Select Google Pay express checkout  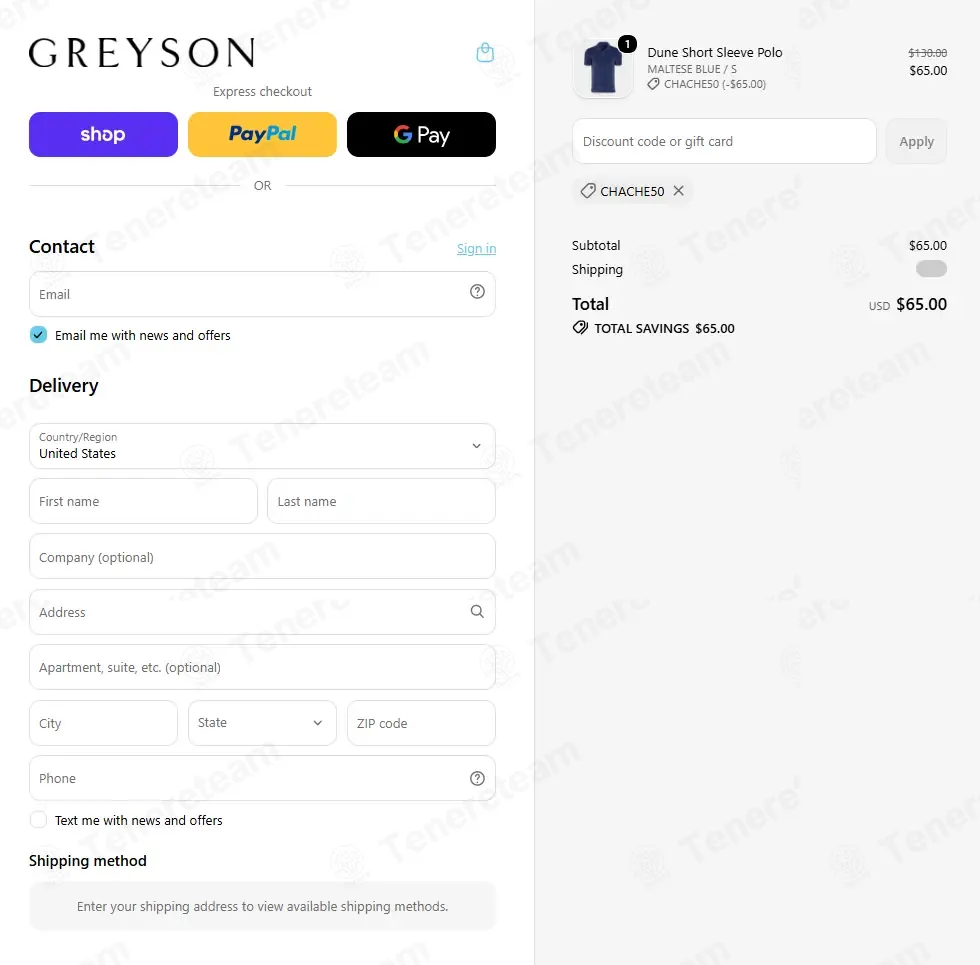coord(421,134)
